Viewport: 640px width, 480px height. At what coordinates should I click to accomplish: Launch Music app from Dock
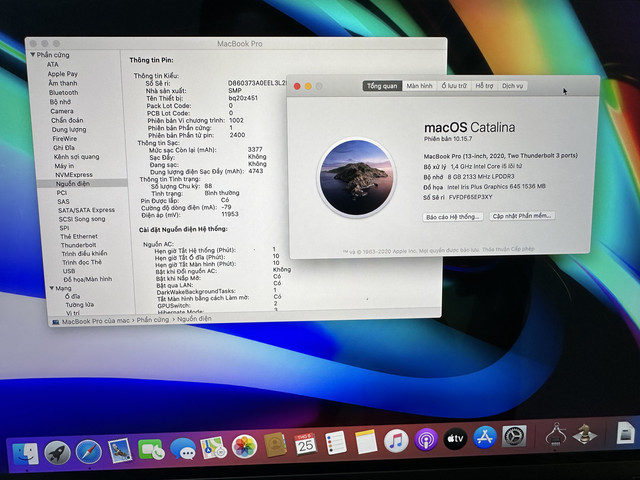[x=396, y=441]
